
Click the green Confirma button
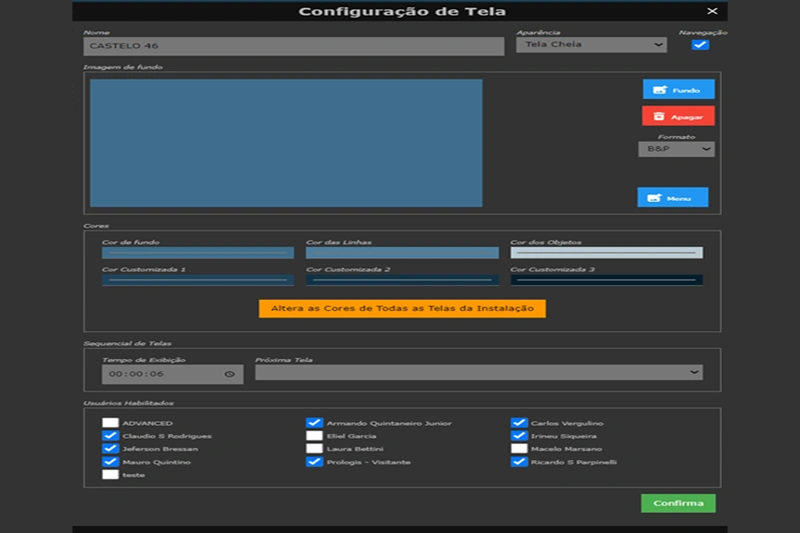coord(678,503)
